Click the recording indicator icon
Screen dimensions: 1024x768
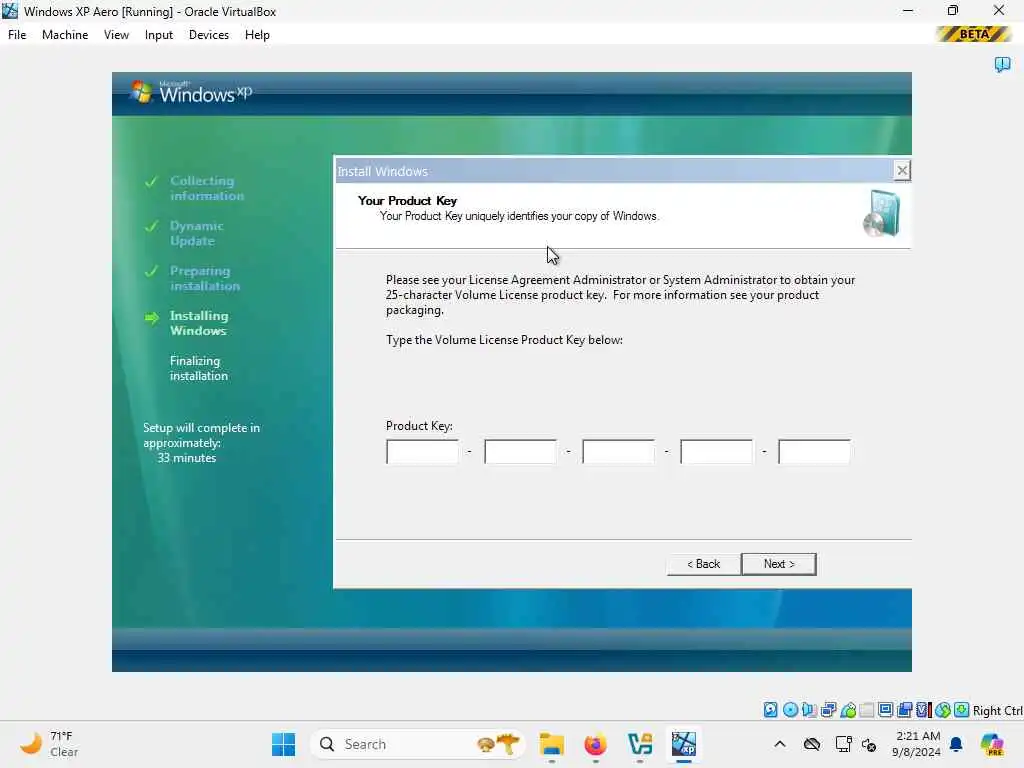[904, 710]
